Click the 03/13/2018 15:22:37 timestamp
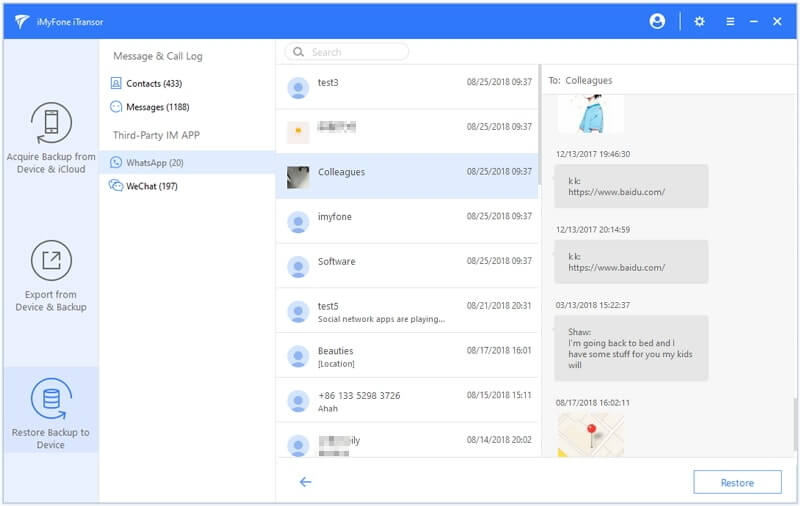 pos(592,305)
